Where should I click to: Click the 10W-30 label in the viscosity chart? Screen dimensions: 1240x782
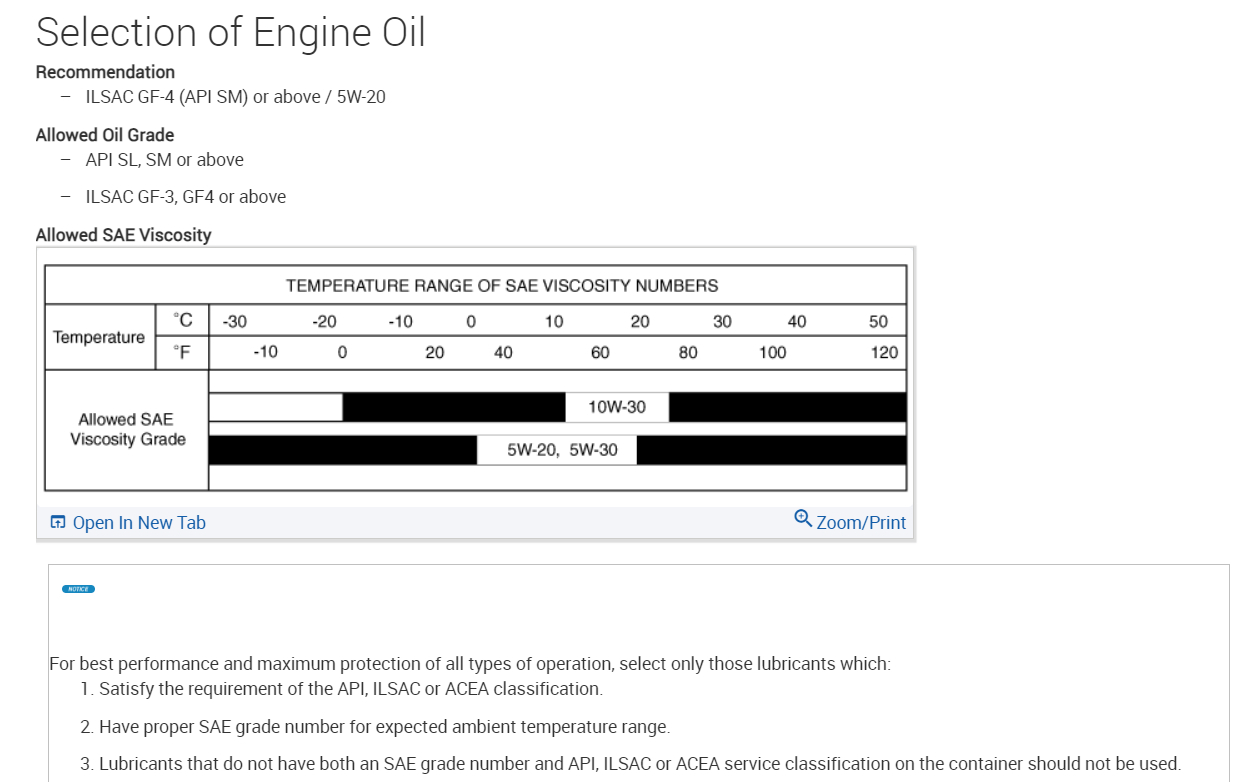(x=617, y=407)
